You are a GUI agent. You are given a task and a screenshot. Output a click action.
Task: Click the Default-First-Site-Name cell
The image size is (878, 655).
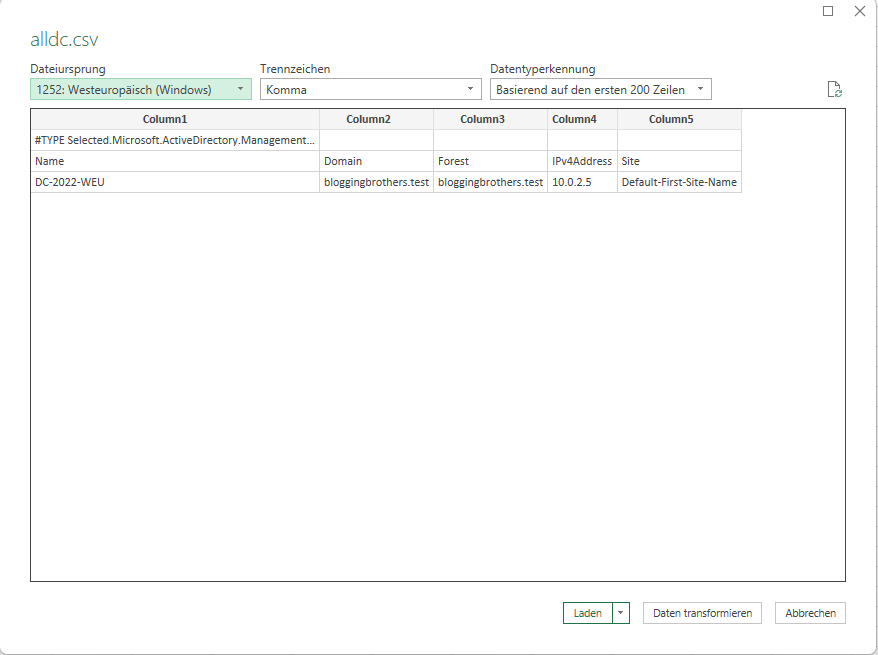coord(679,182)
